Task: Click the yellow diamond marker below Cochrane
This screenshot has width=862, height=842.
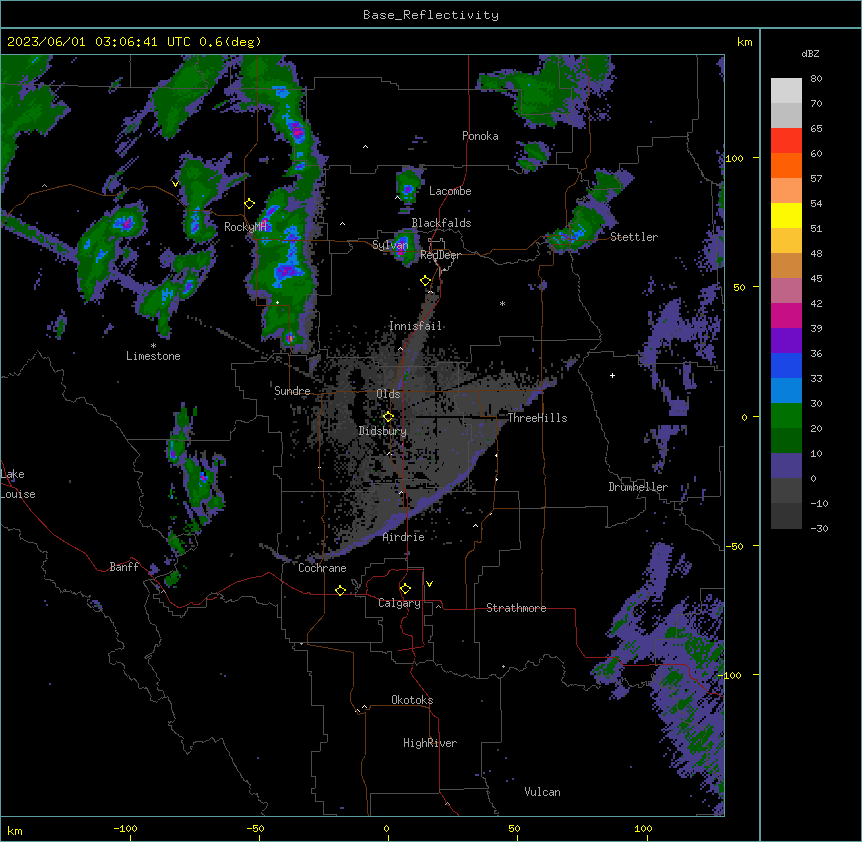Action: pyautogui.click(x=340, y=590)
